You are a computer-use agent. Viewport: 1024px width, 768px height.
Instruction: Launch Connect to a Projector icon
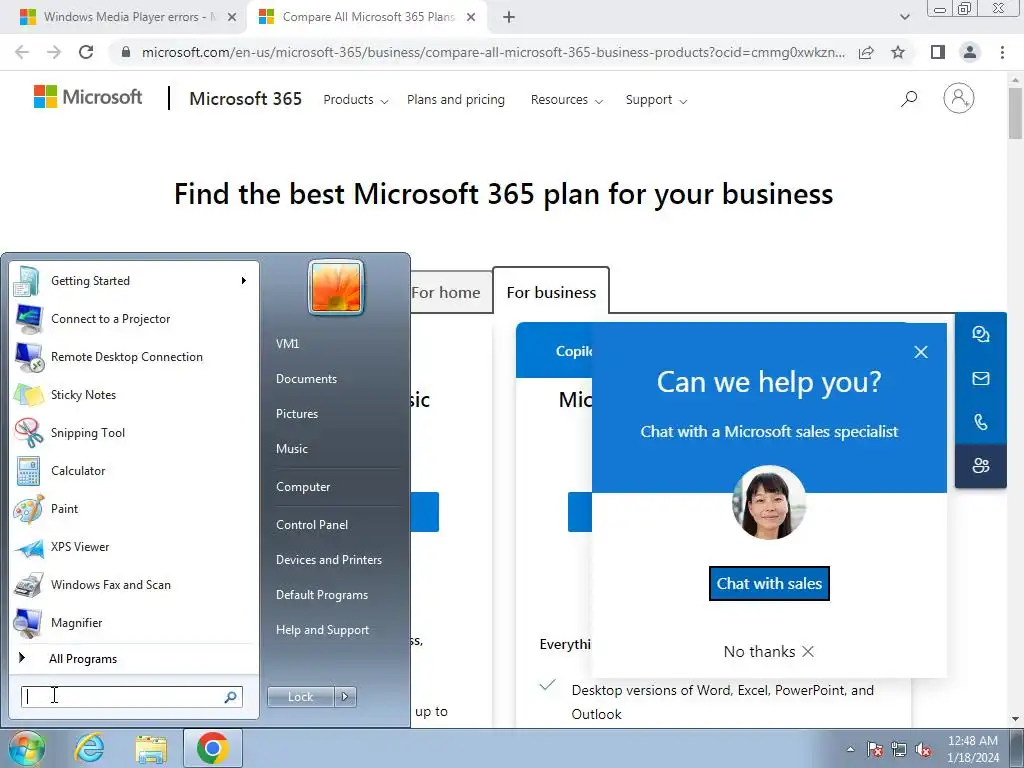[x=27, y=319]
